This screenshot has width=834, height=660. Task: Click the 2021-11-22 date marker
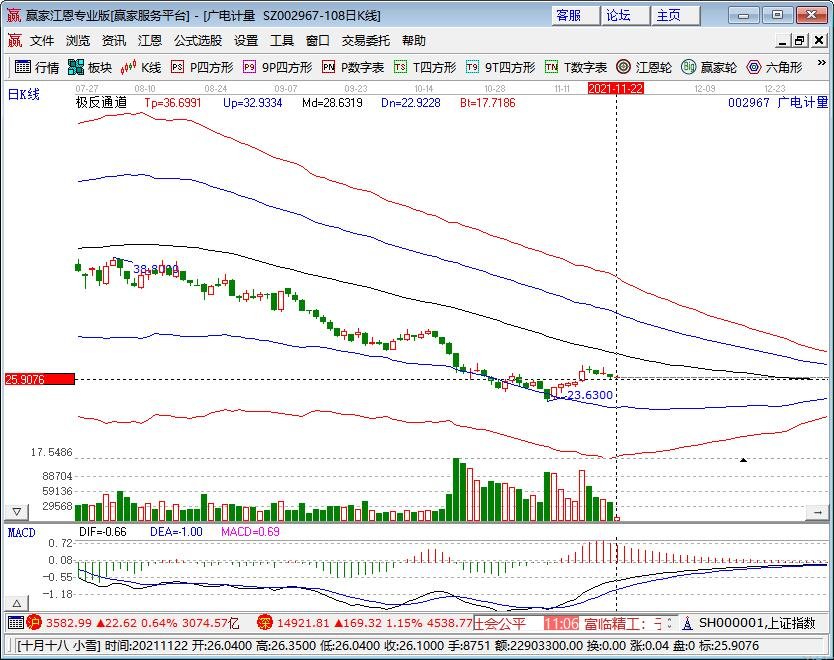tap(616, 88)
